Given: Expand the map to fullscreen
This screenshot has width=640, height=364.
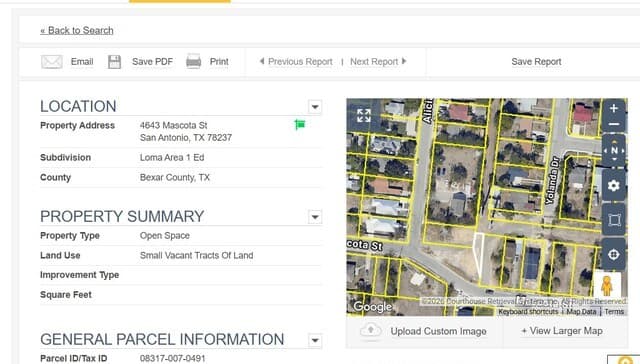Looking at the screenshot, I should tap(364, 115).
